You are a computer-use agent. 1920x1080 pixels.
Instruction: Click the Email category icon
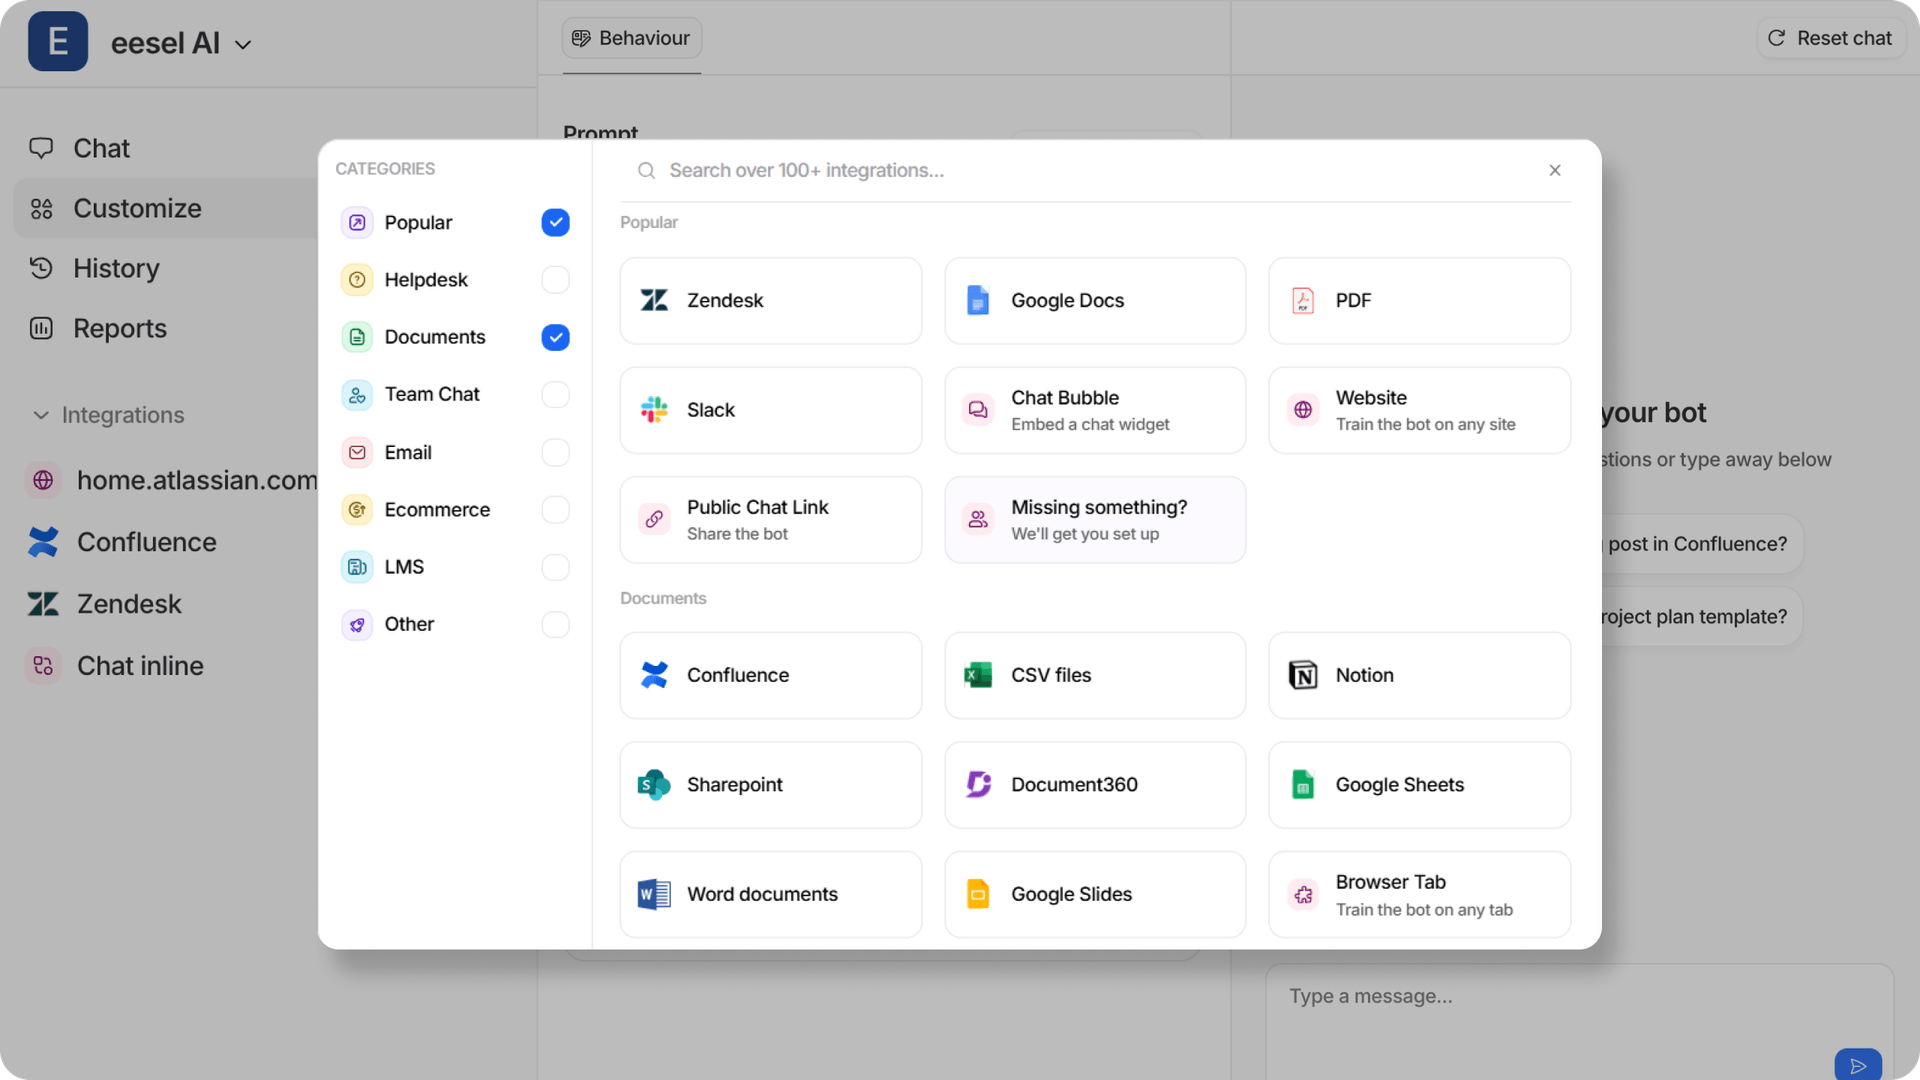357,452
